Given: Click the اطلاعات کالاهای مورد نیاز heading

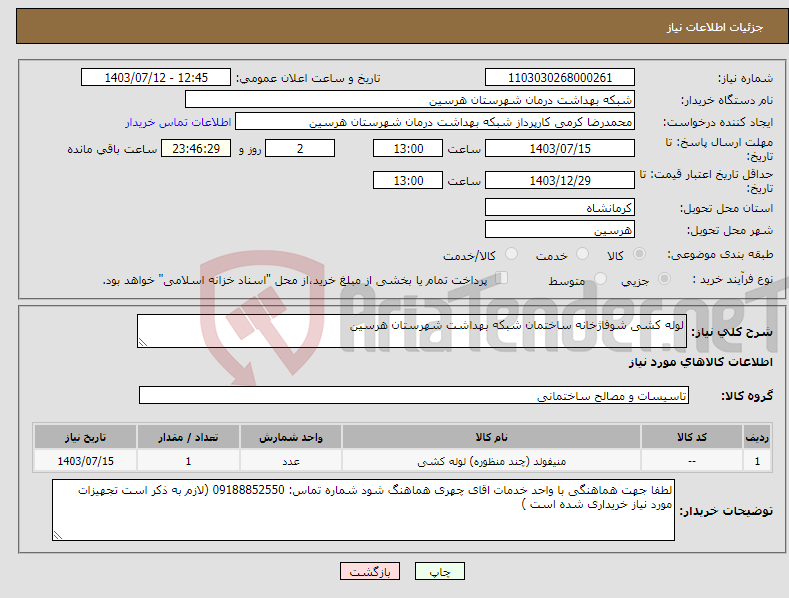Looking at the screenshot, I should pos(700,362).
